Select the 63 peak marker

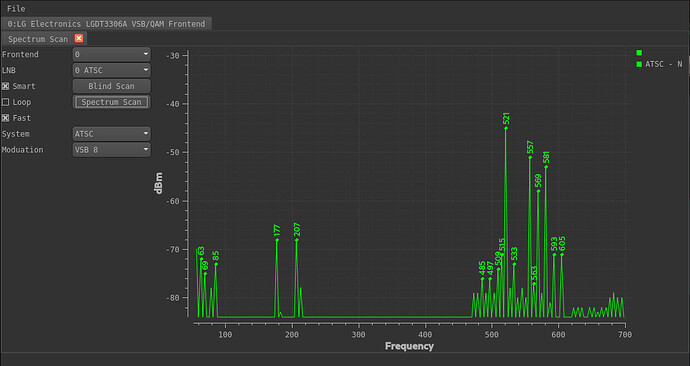pyautogui.click(x=201, y=259)
